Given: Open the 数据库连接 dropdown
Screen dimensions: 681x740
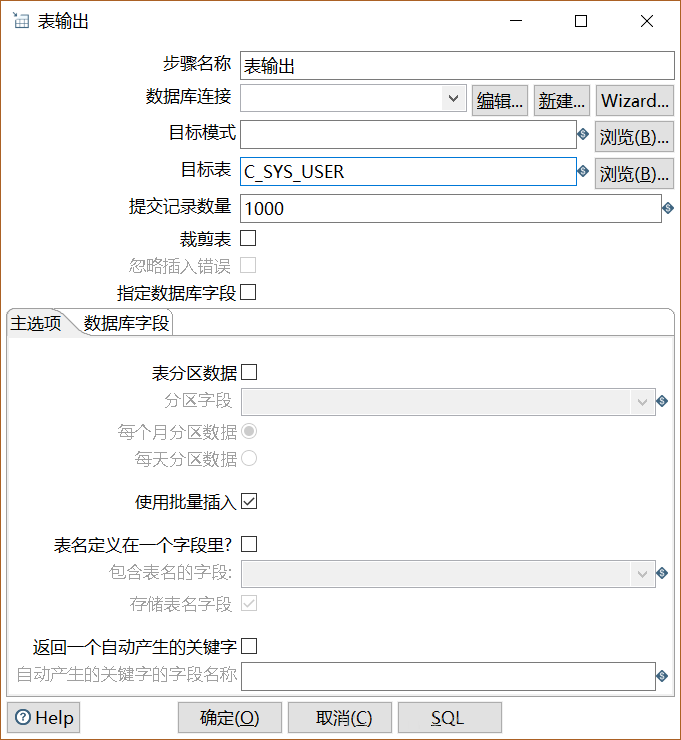Looking at the screenshot, I should click(x=353, y=98).
